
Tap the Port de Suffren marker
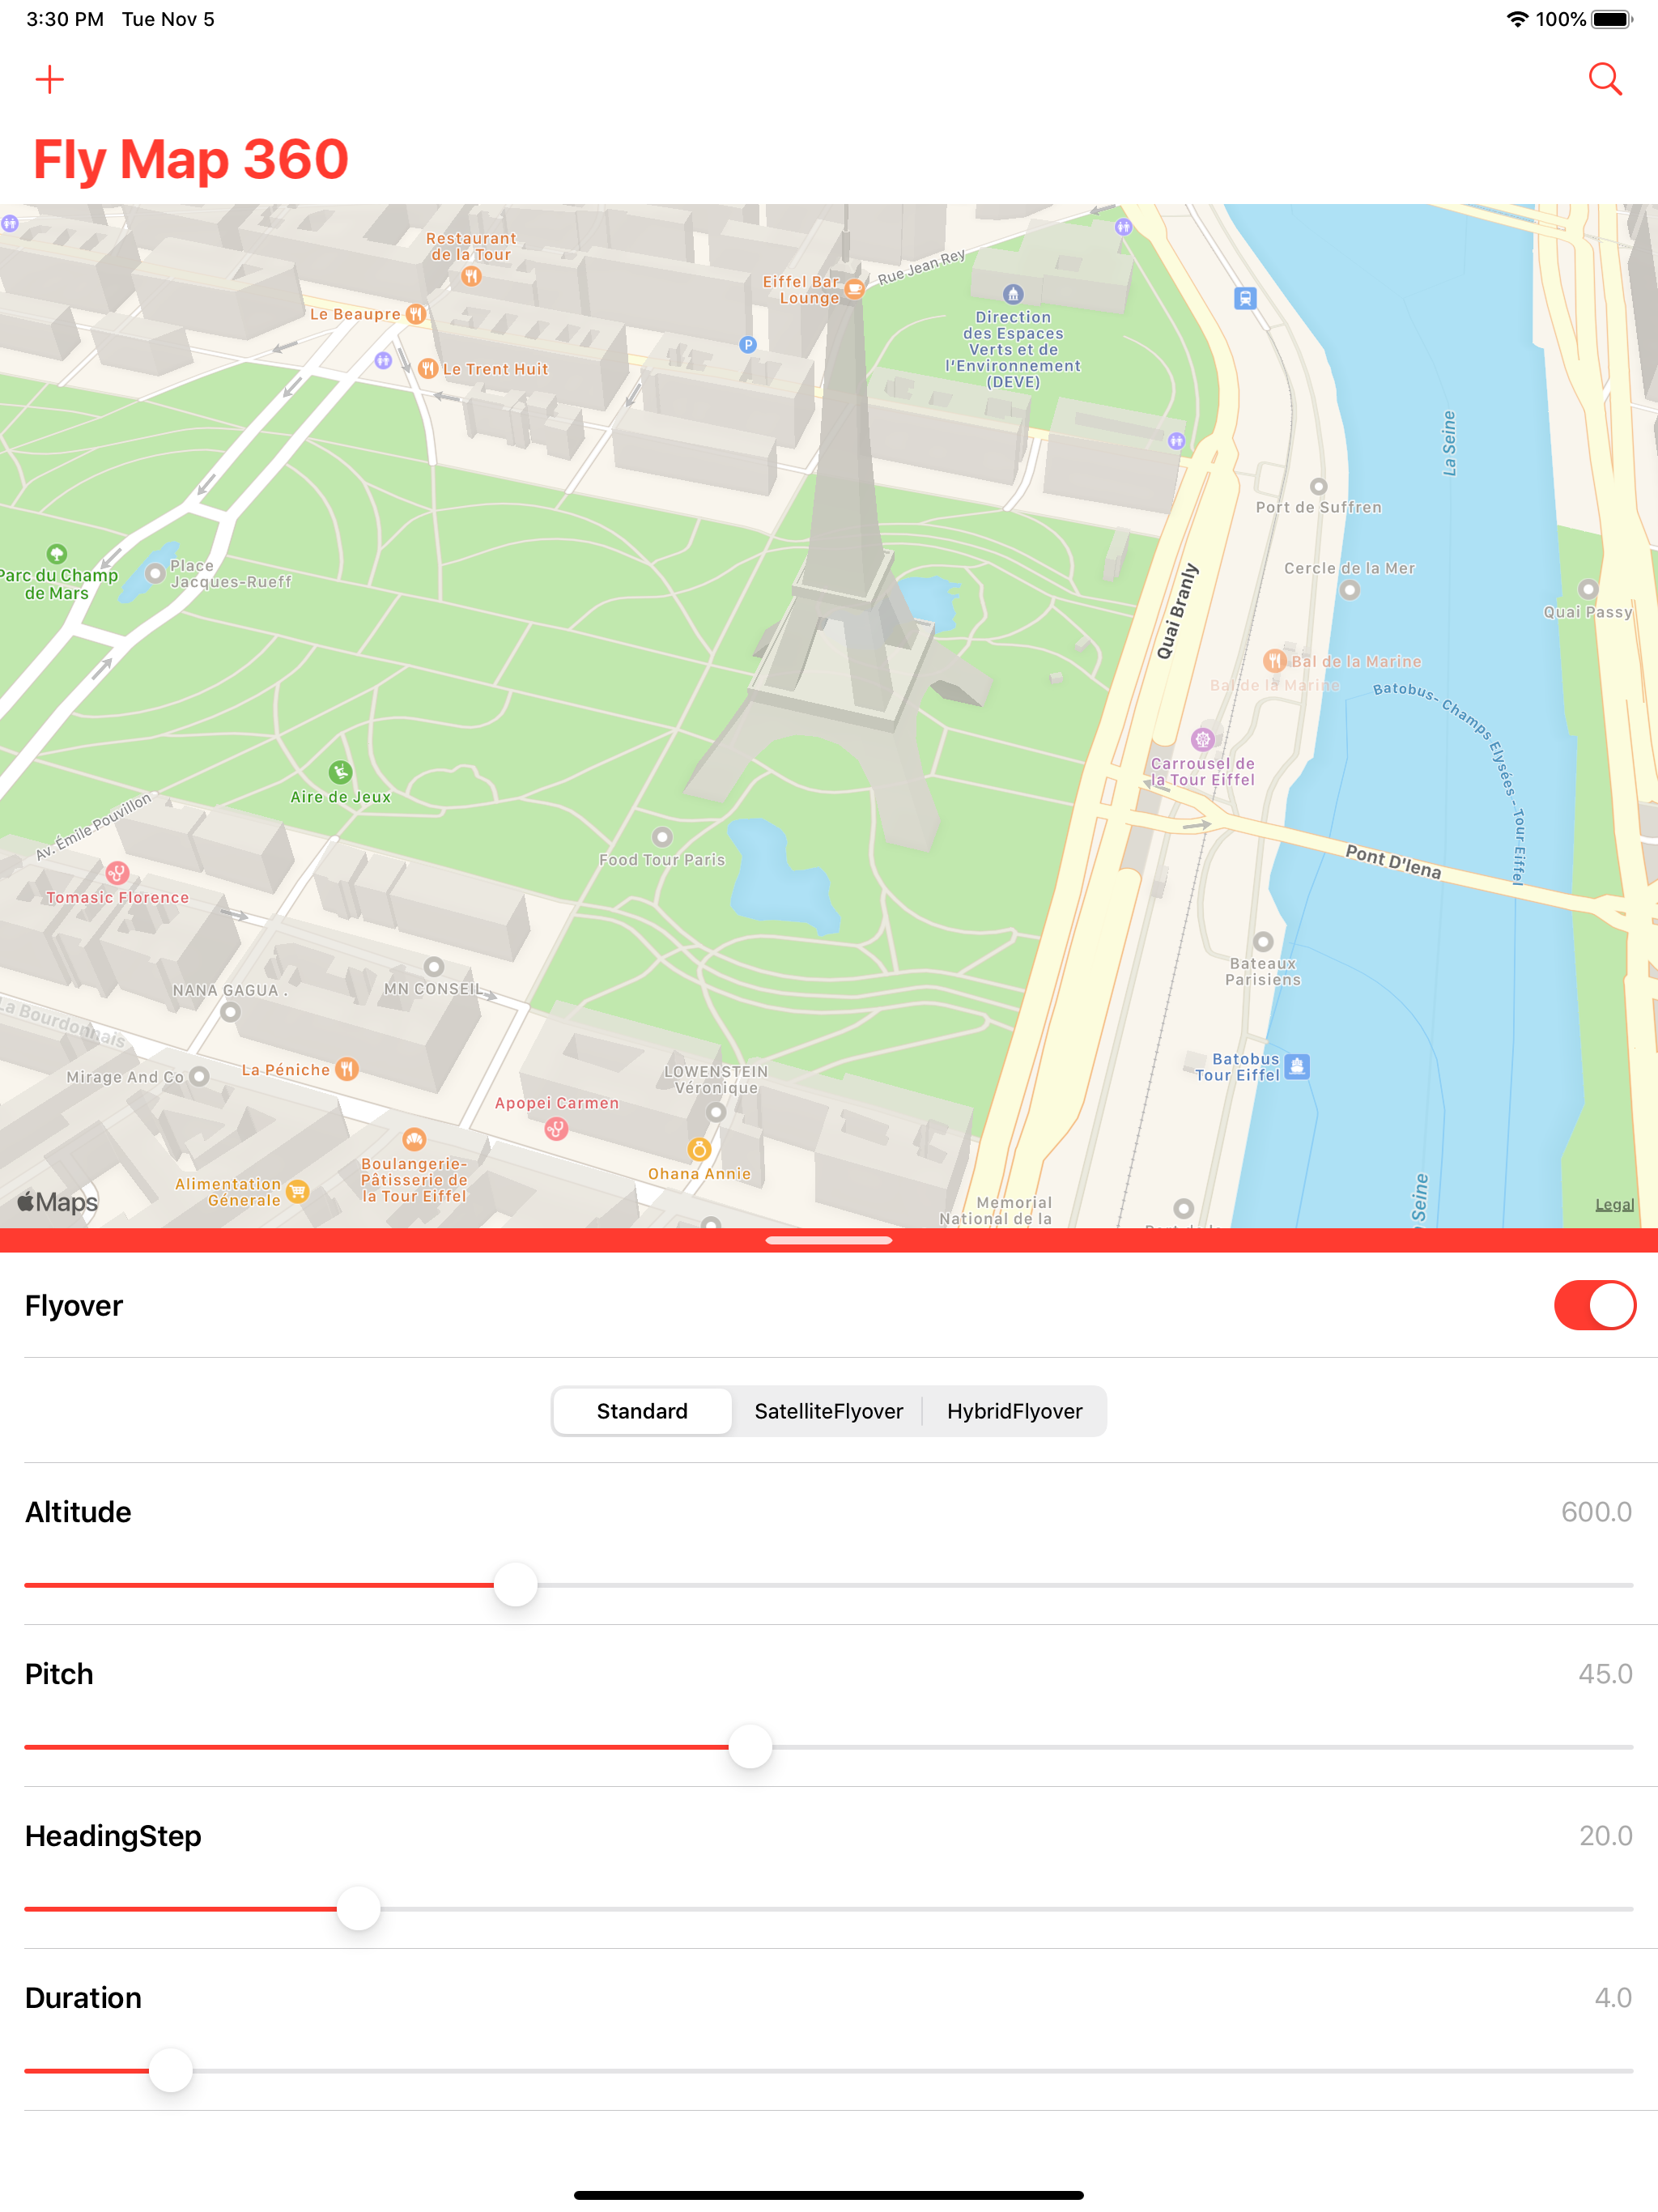pos(1318,487)
